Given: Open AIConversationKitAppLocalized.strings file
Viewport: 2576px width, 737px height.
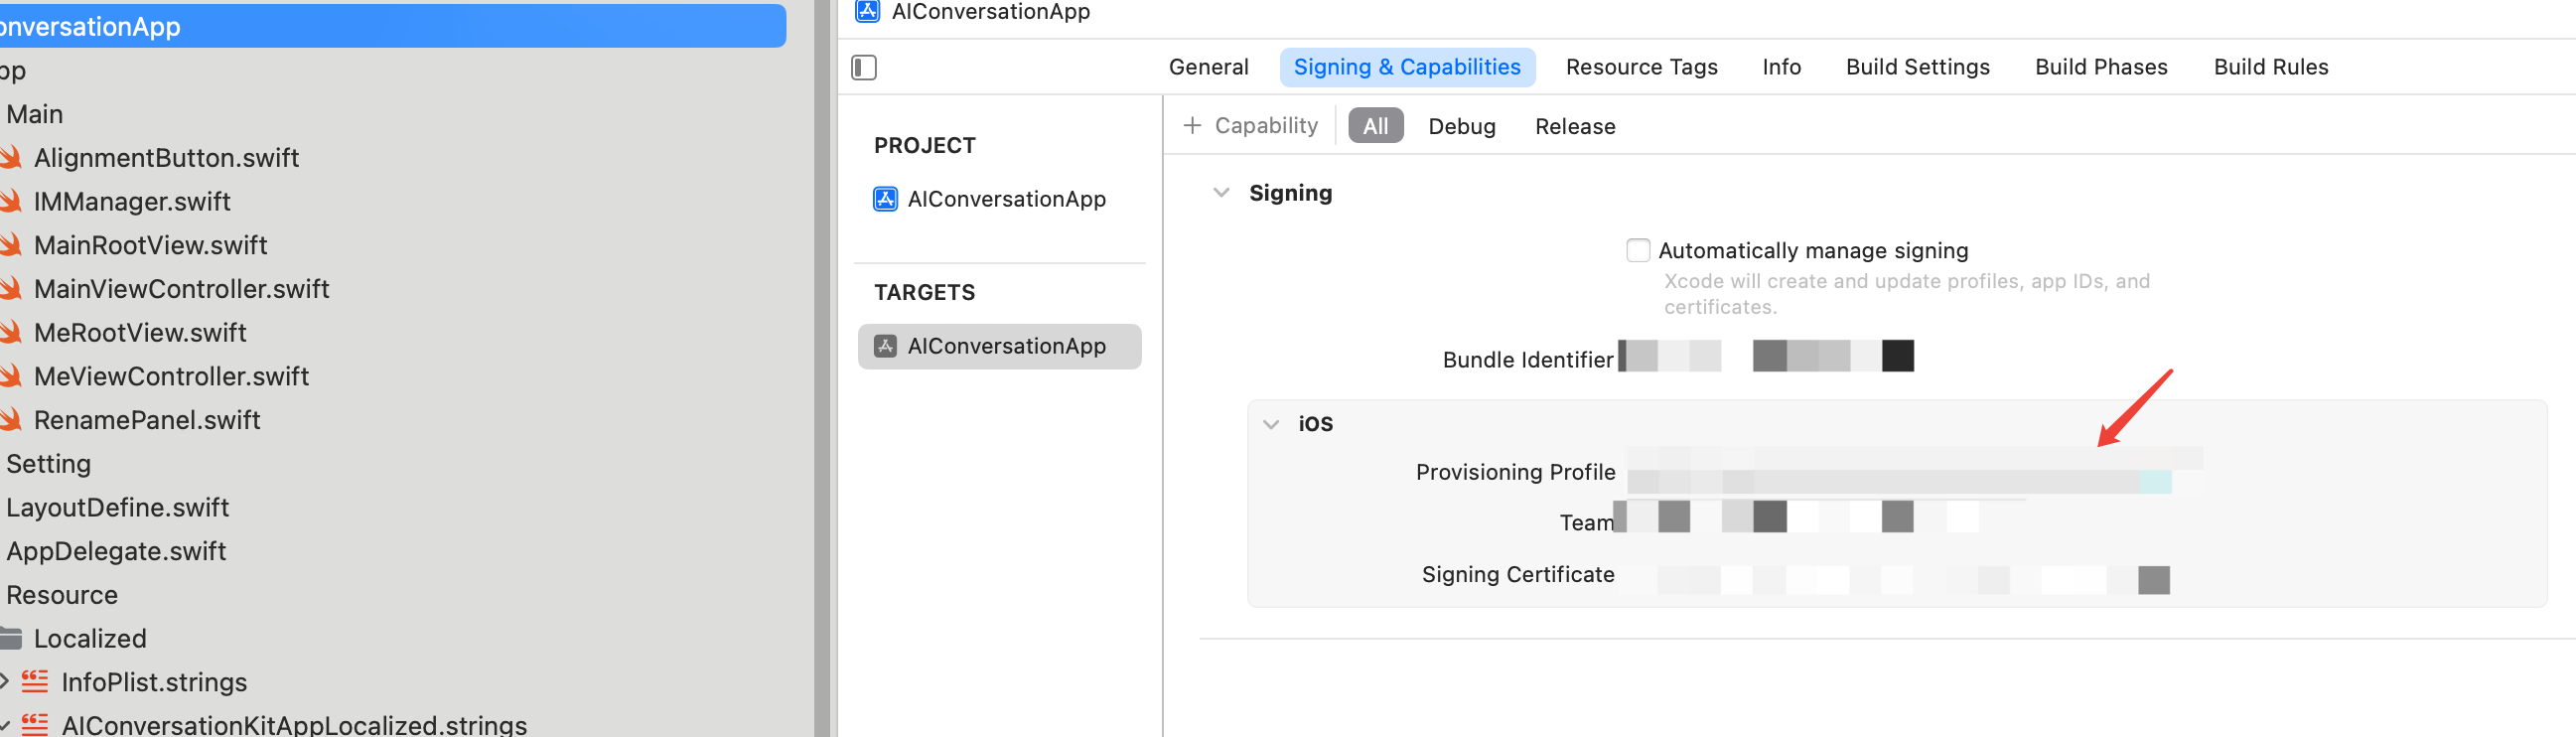Looking at the screenshot, I should pos(293,724).
